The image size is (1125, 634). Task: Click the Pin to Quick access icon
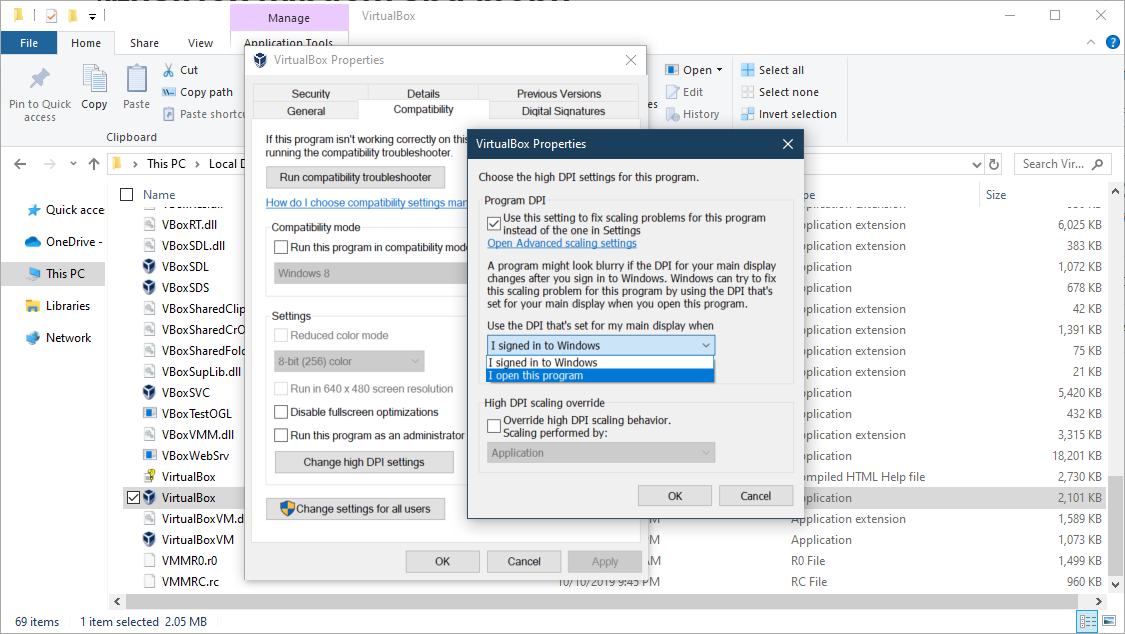tap(40, 79)
